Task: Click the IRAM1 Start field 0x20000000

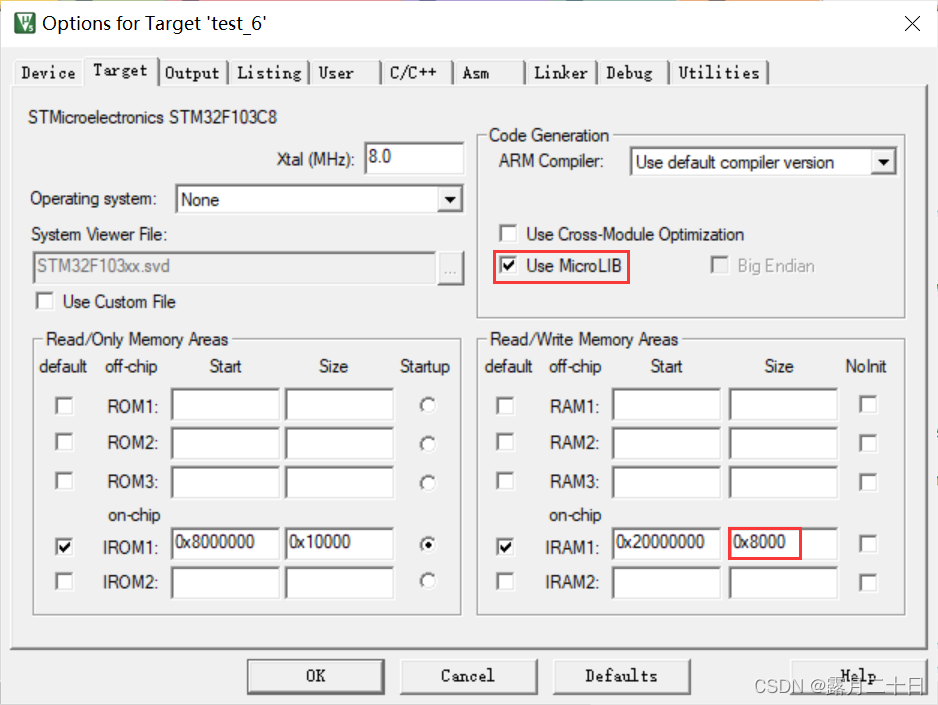Action: (666, 543)
